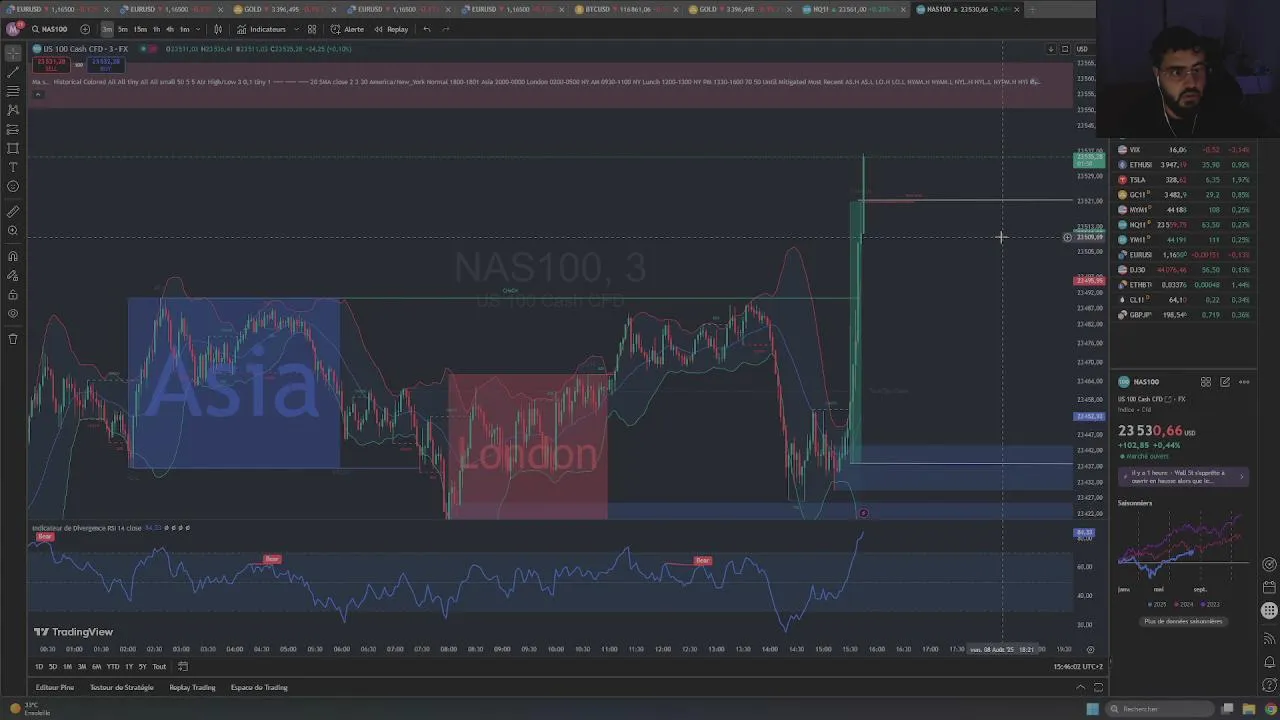The height and width of the screenshot is (720, 1280).
Task: Collapse the bottom panel chevron
Action: tap(1080, 688)
